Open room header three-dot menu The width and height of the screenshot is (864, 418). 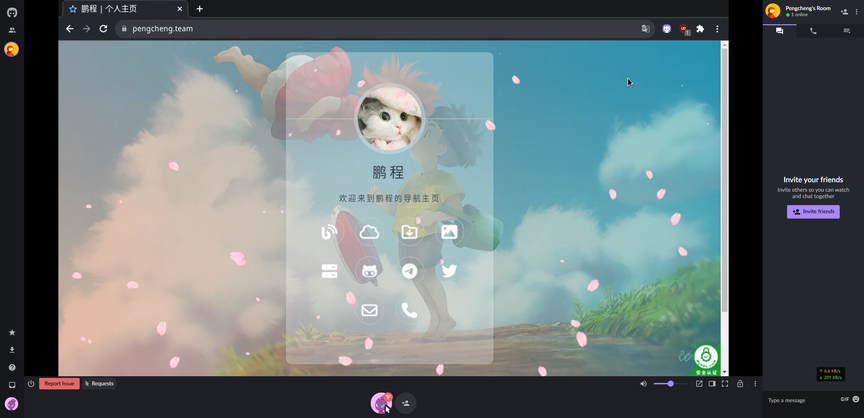pos(858,11)
